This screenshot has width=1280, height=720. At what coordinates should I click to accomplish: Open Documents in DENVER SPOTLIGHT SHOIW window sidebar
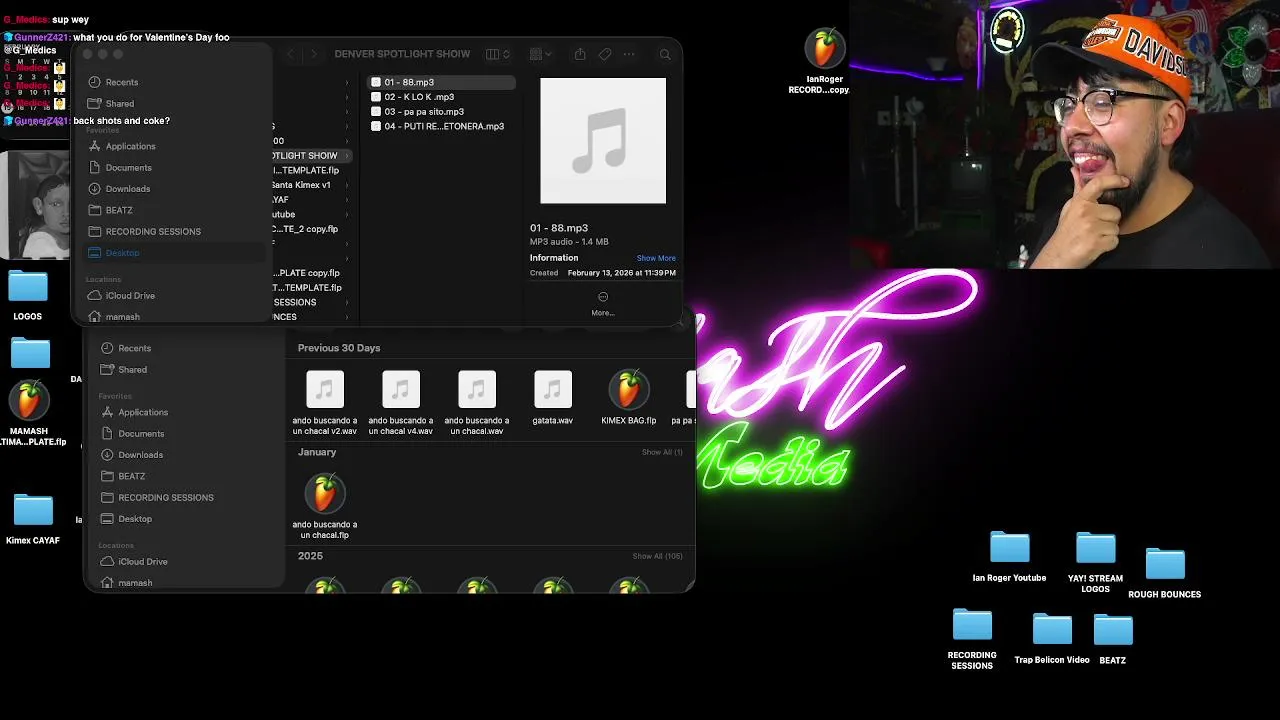coord(119,167)
